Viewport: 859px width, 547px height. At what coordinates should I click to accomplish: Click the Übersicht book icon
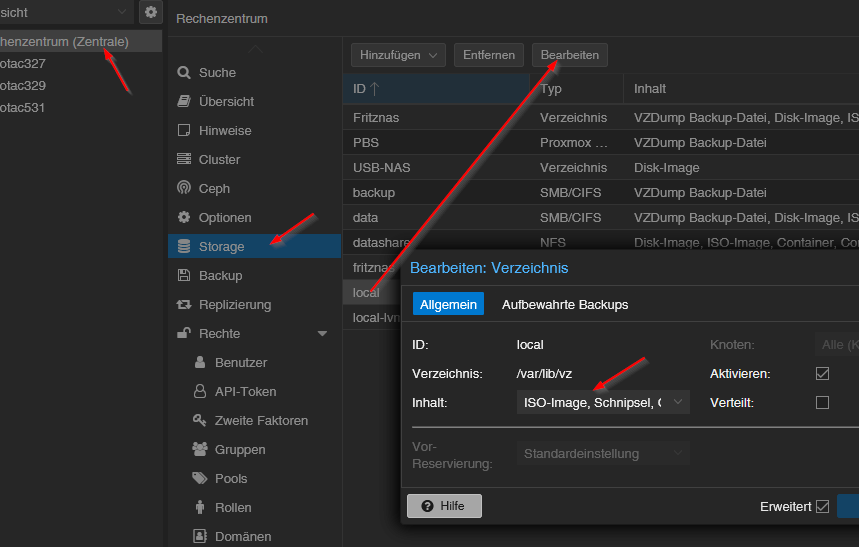(183, 102)
